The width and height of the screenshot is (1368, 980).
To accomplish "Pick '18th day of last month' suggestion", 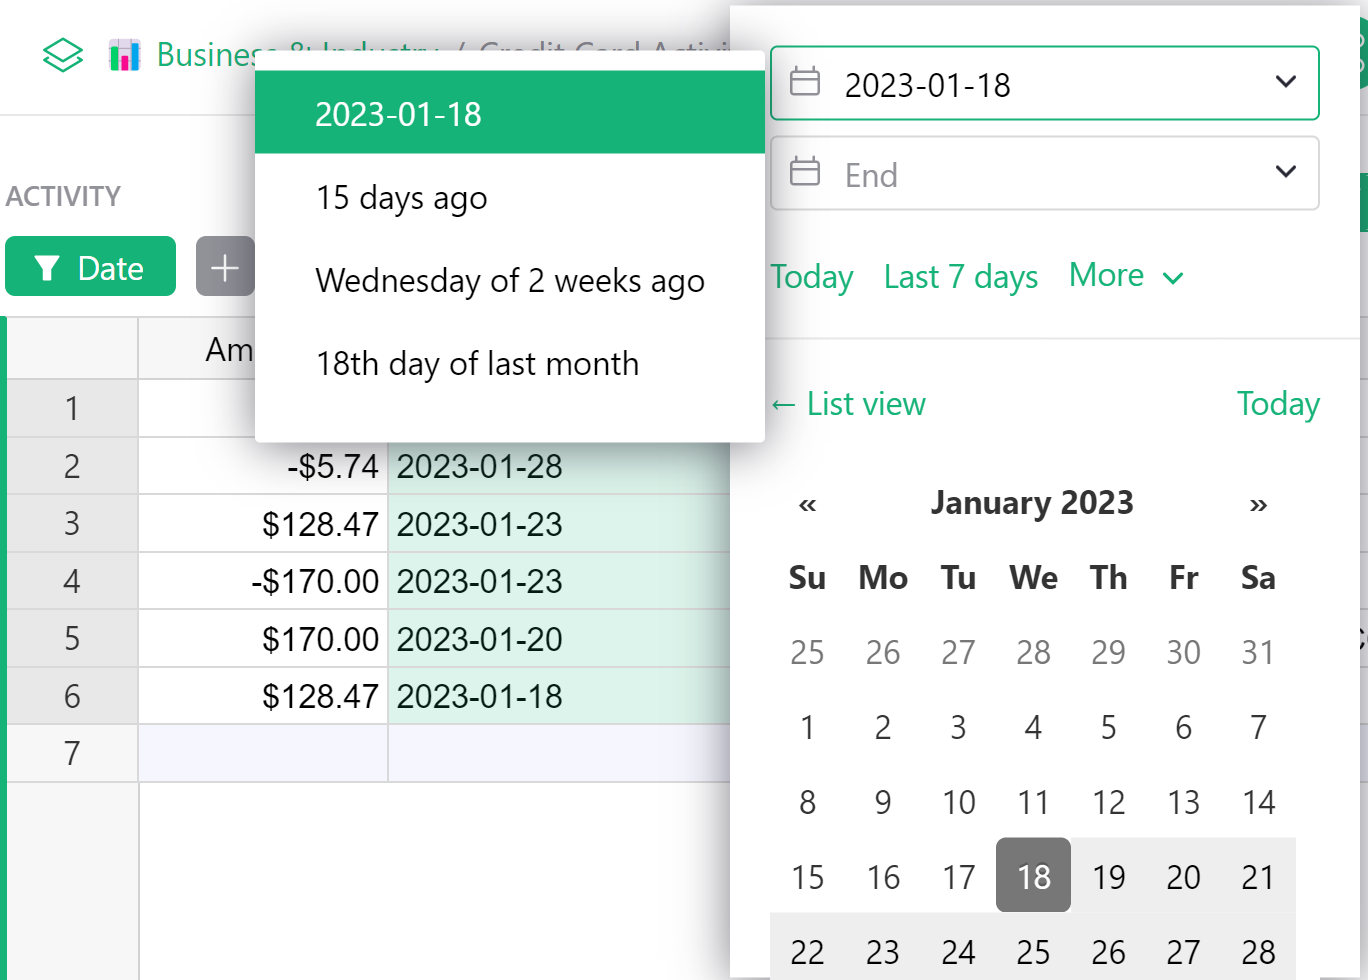I will coord(477,364).
